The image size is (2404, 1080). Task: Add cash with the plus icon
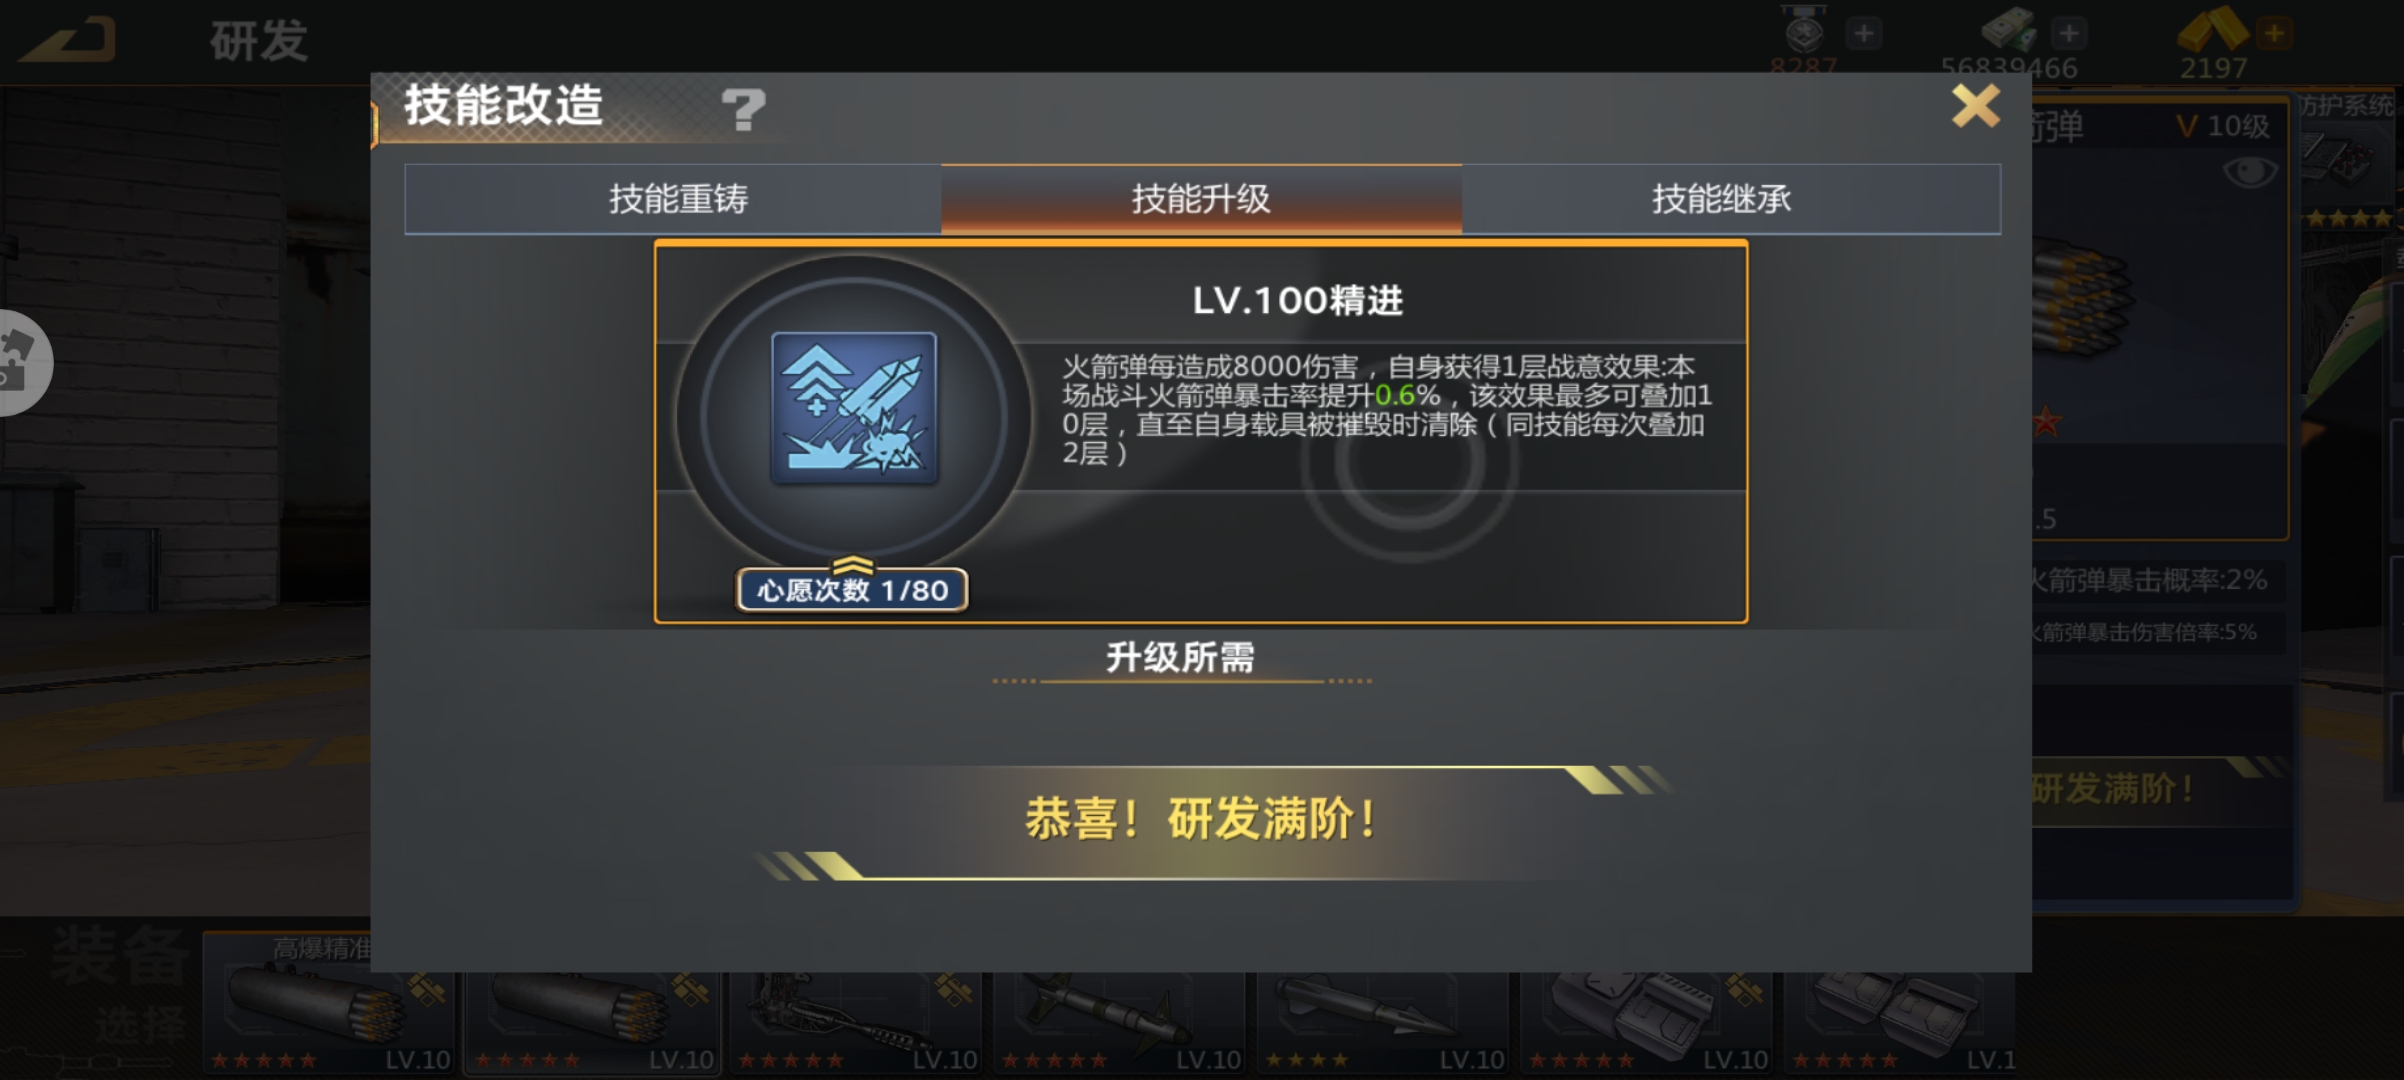tap(2069, 33)
